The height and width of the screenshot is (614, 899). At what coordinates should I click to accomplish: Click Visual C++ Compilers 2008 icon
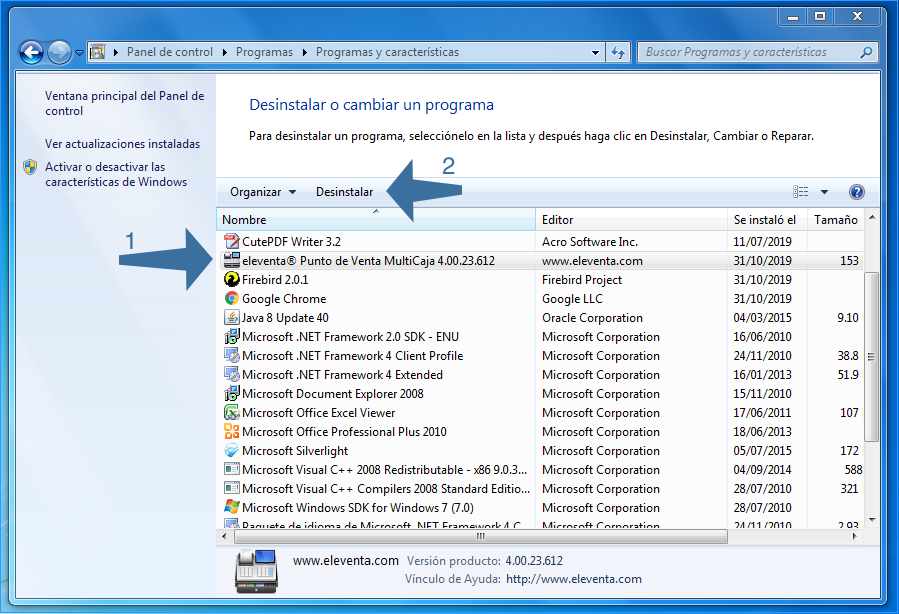pyautogui.click(x=232, y=488)
